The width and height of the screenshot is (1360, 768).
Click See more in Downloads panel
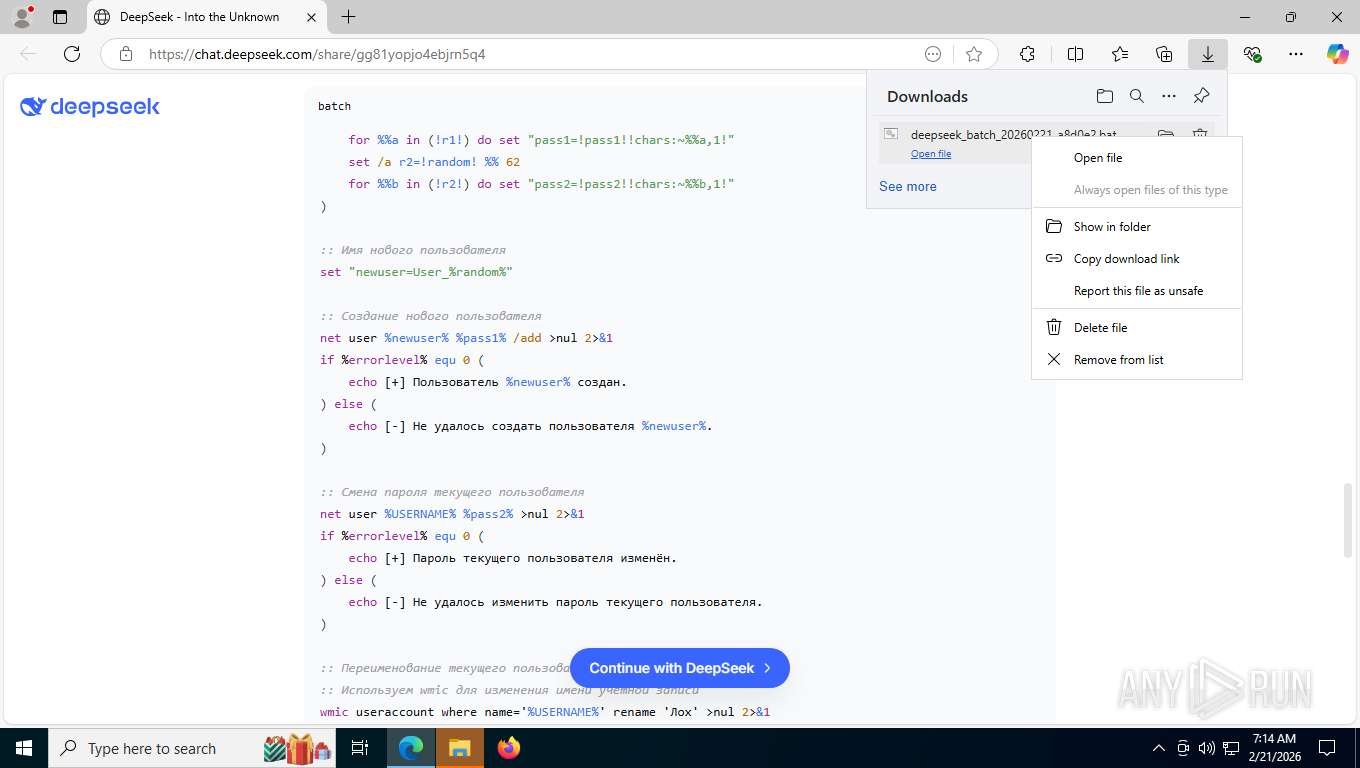[908, 186]
